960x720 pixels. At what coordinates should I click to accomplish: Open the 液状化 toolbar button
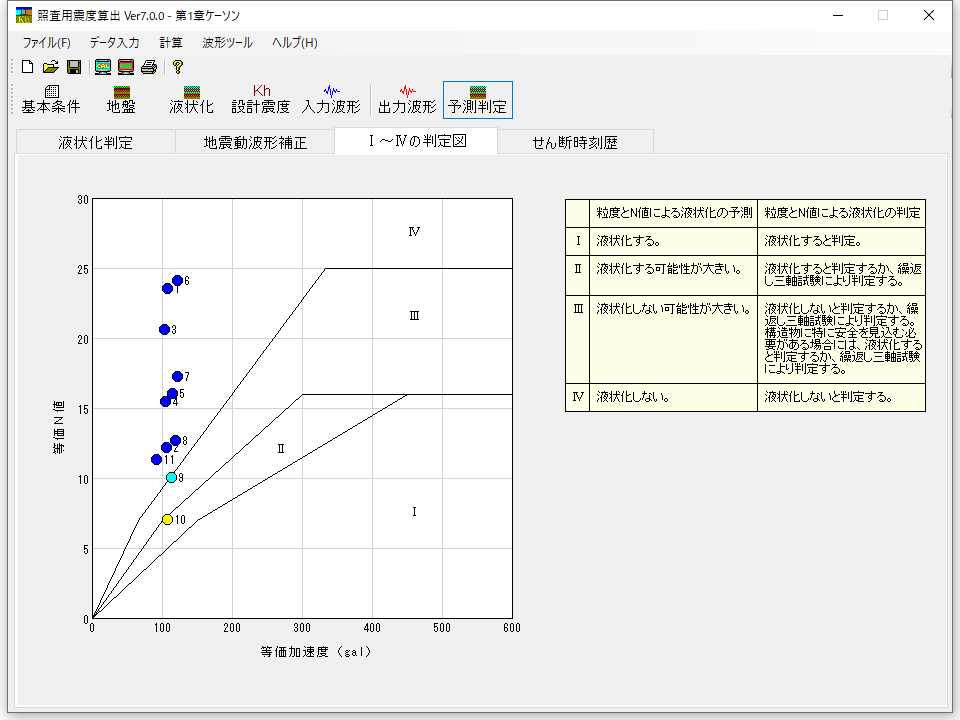coord(192,100)
